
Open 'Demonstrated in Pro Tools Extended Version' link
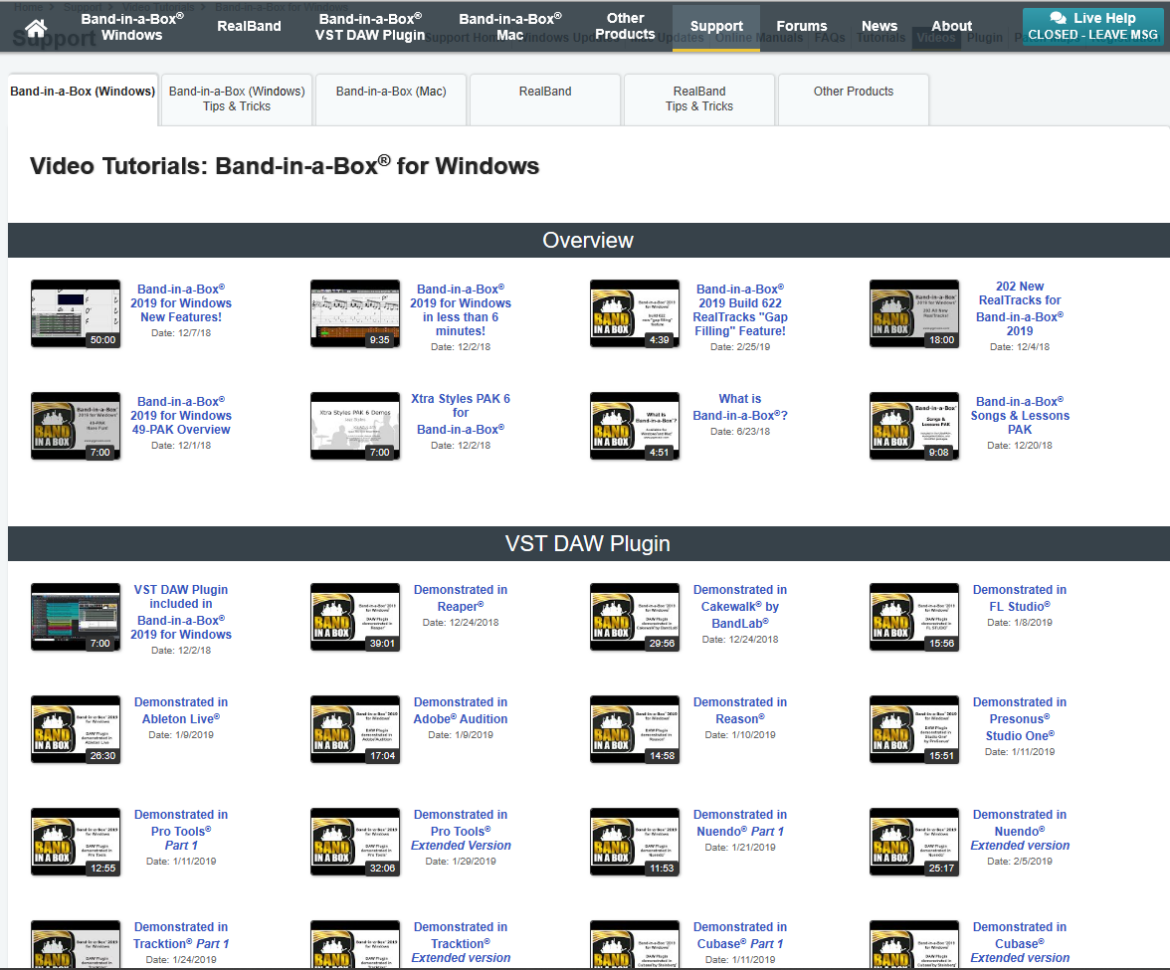point(460,830)
